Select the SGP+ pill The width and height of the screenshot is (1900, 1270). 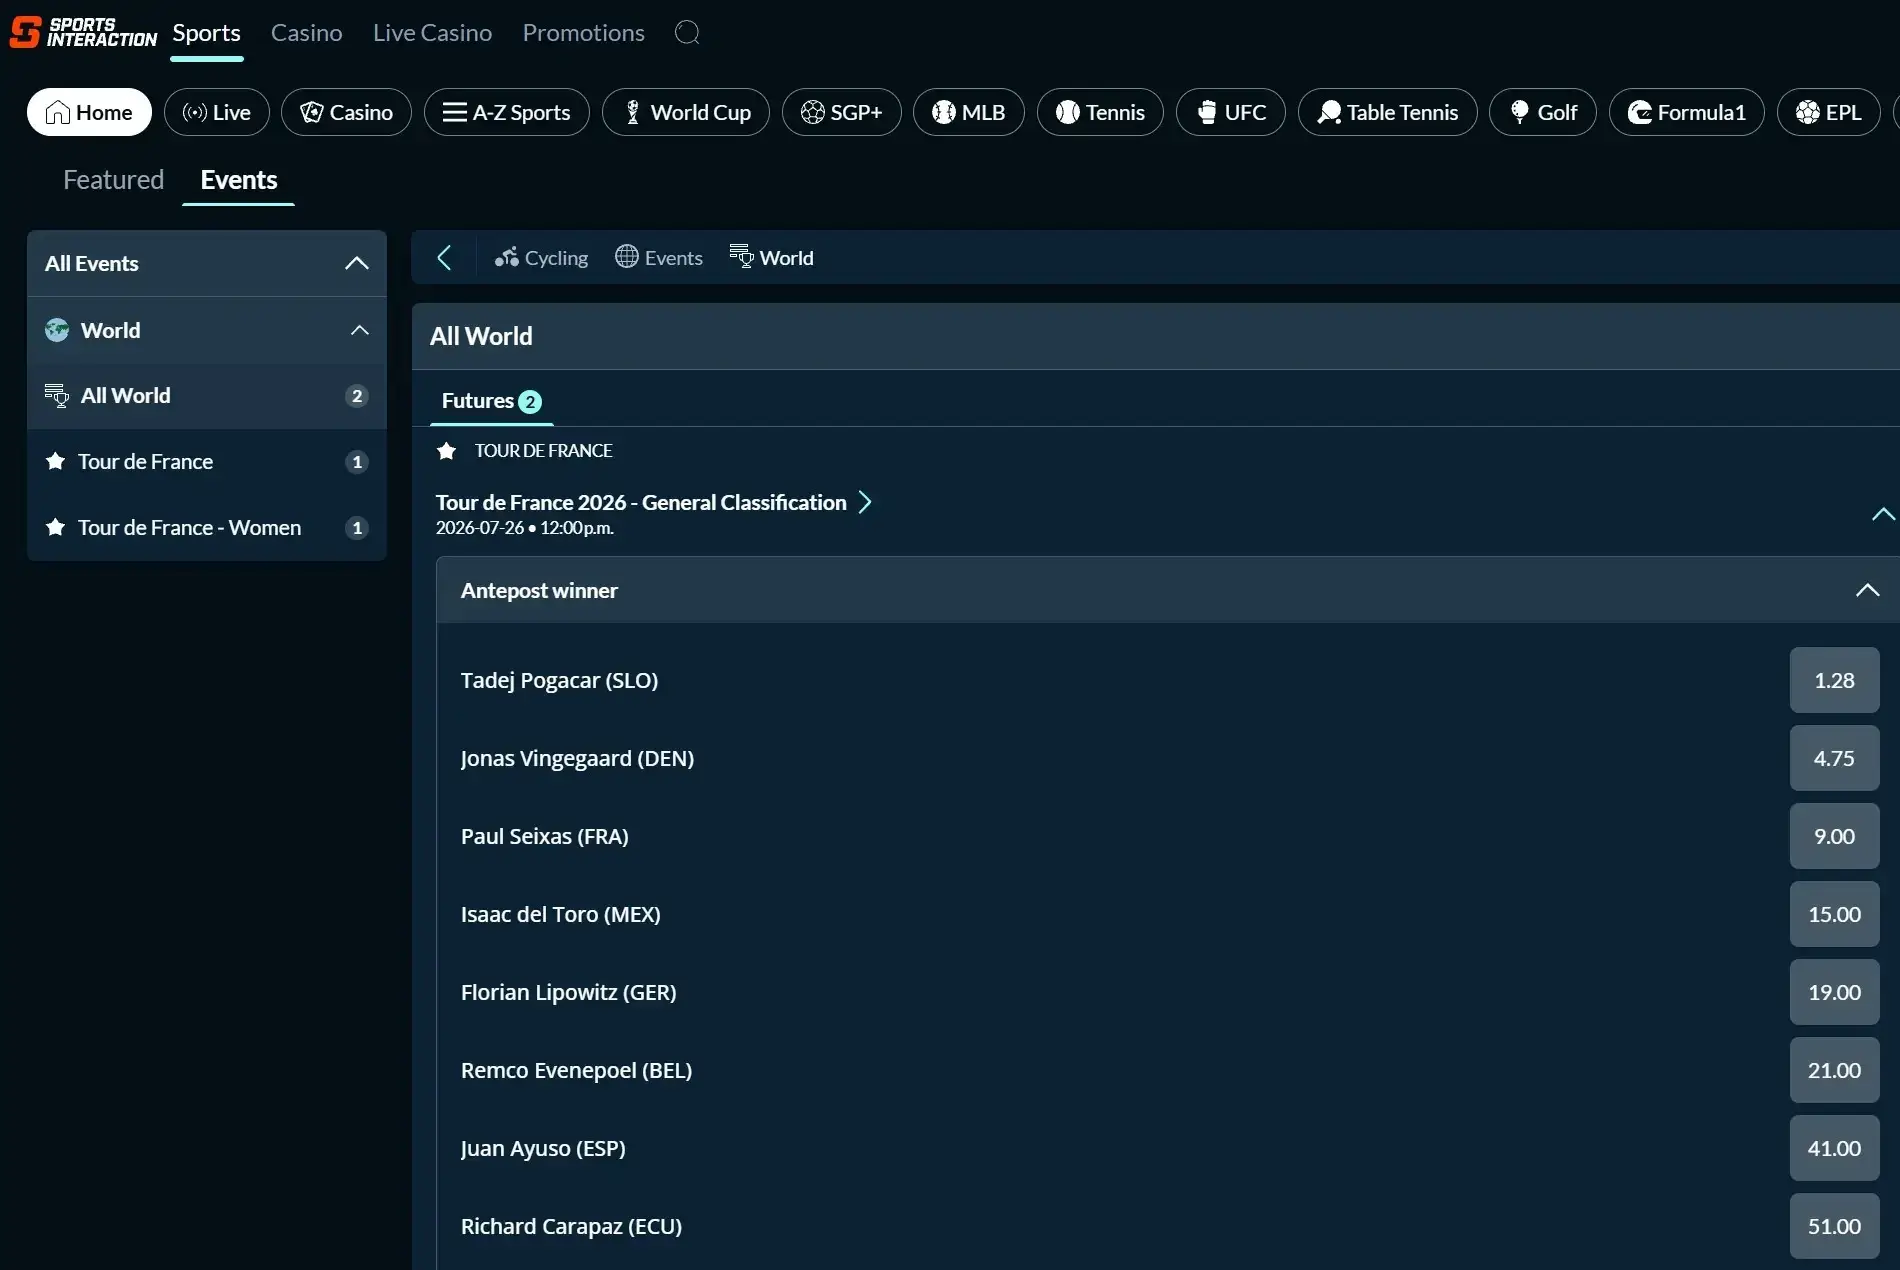click(842, 112)
